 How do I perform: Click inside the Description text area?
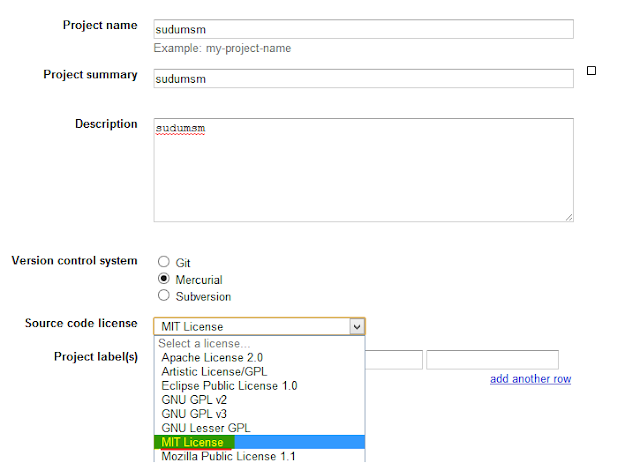(363, 170)
